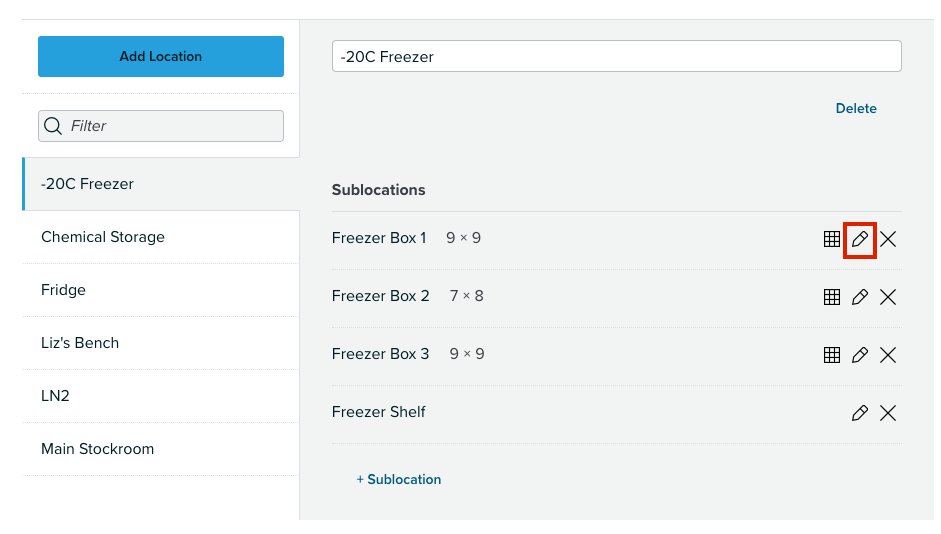The height and width of the screenshot is (534, 941).
Task: Select the LN2 location
Action: pos(161,396)
